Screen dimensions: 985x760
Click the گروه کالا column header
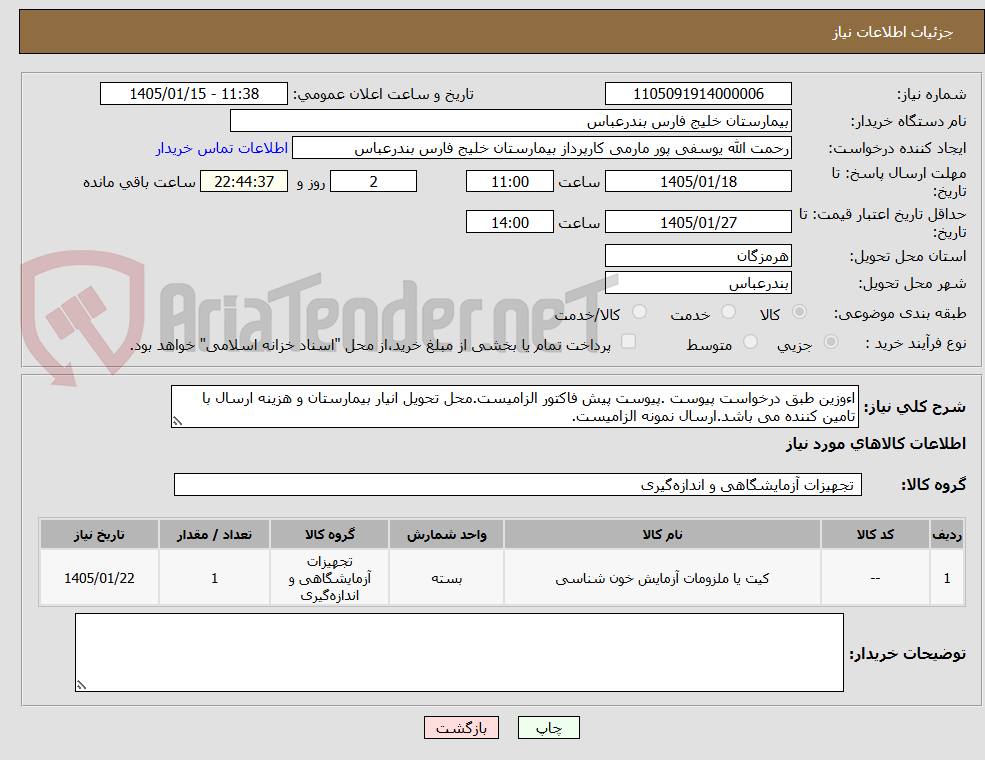[x=330, y=535]
